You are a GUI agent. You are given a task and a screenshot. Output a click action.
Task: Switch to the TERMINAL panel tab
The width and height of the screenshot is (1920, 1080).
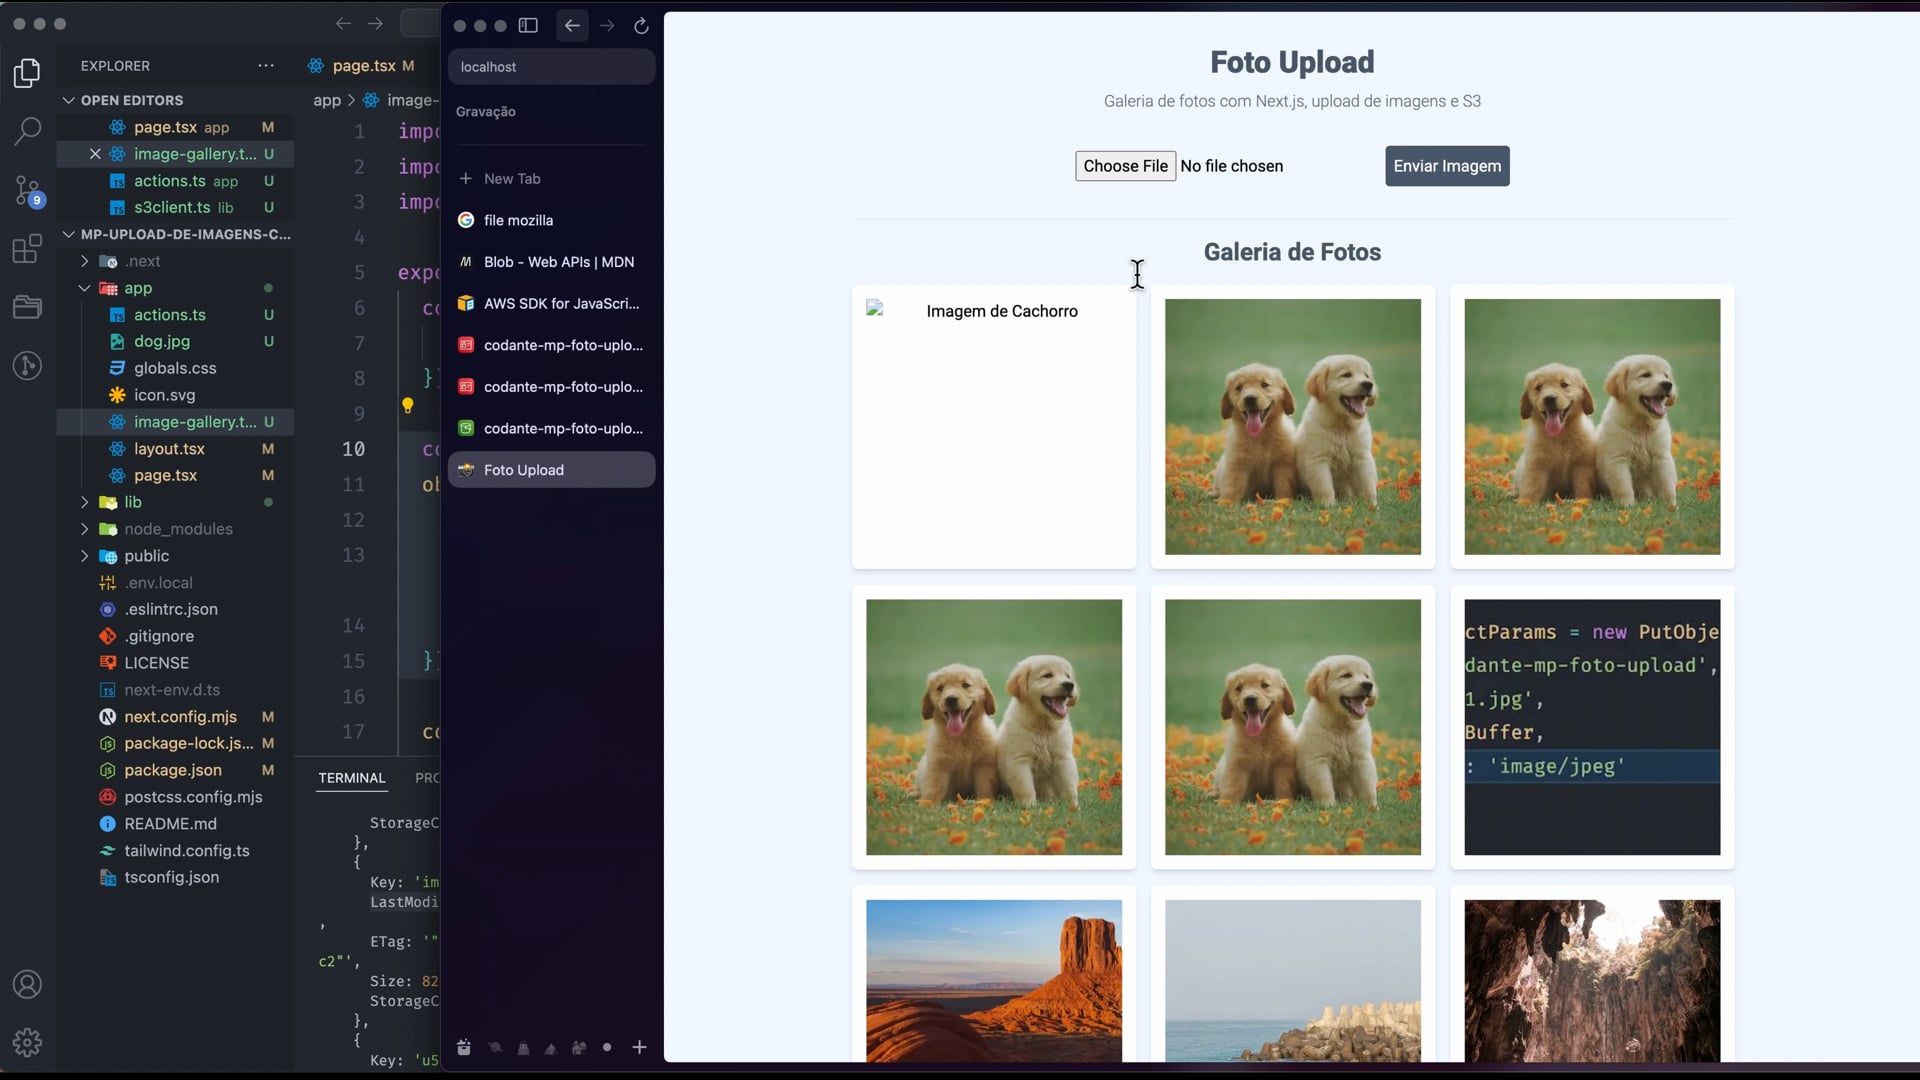351,778
